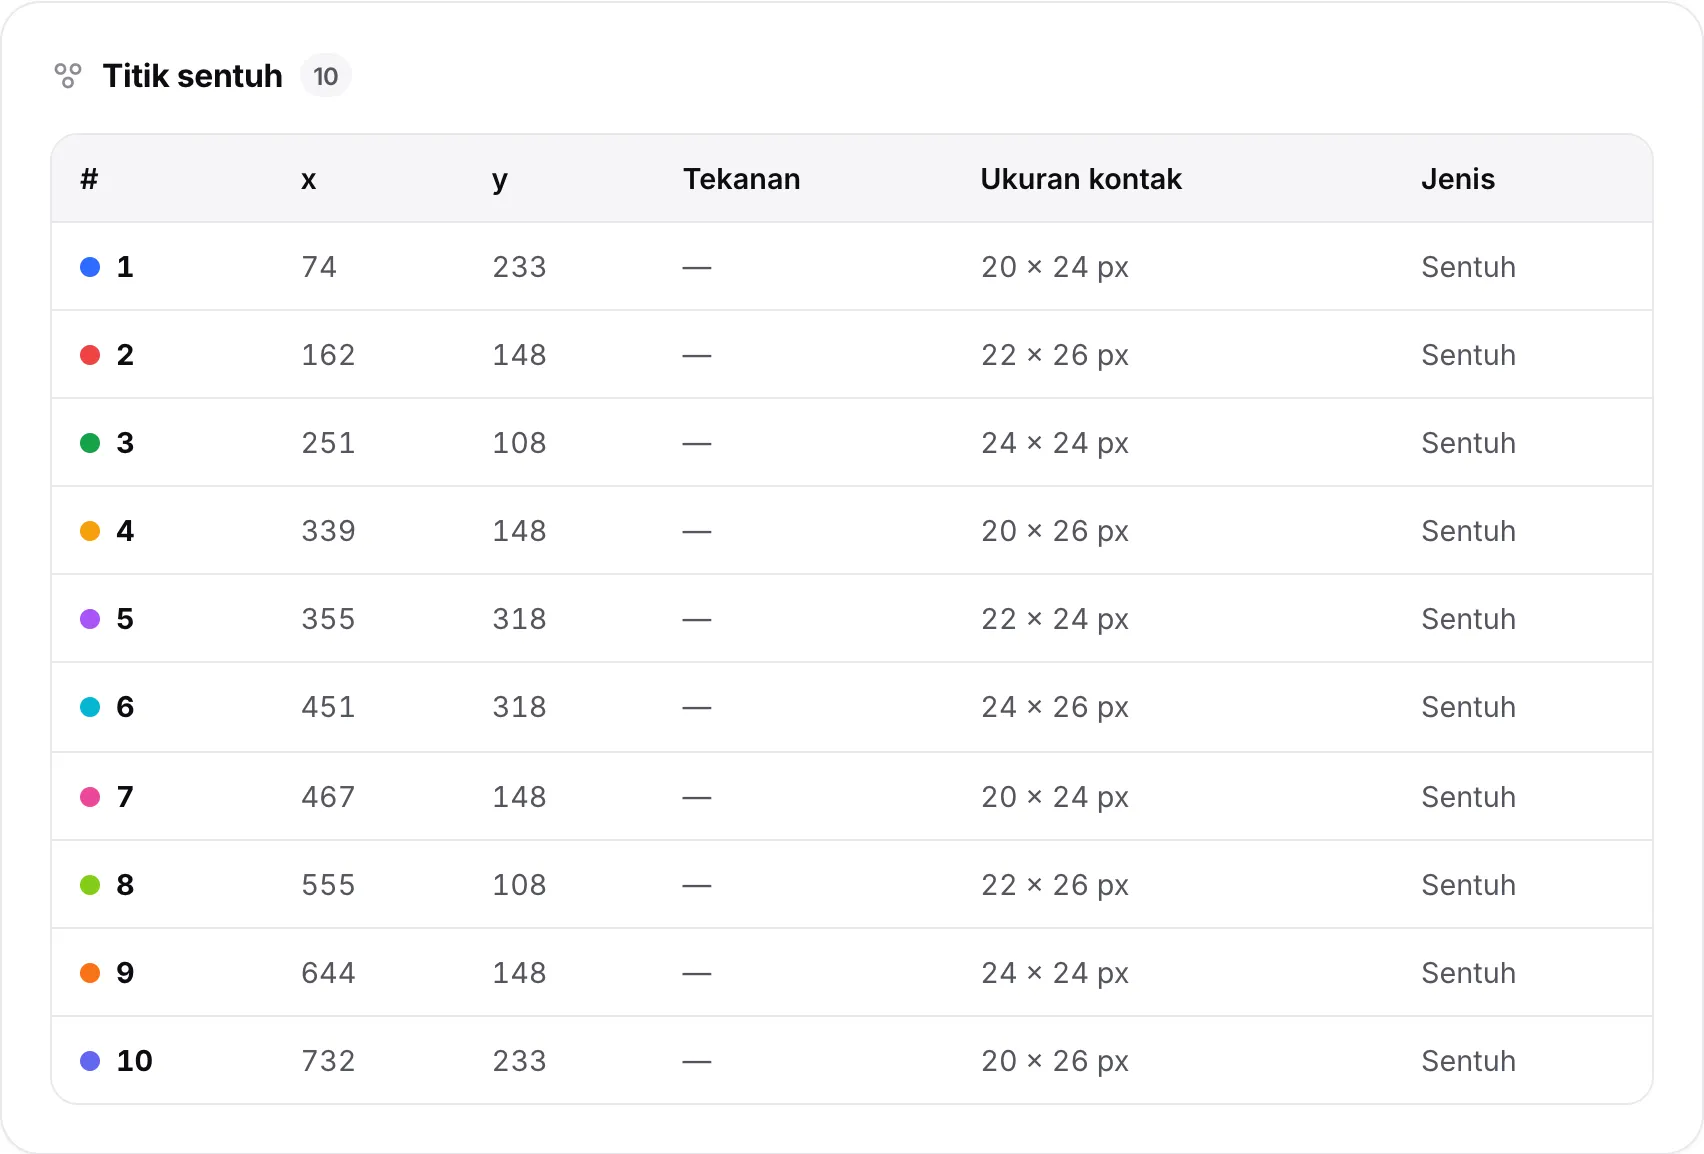Click the green dot for touch point 3
Viewport: 1704px width, 1154px height.
pos(90,443)
